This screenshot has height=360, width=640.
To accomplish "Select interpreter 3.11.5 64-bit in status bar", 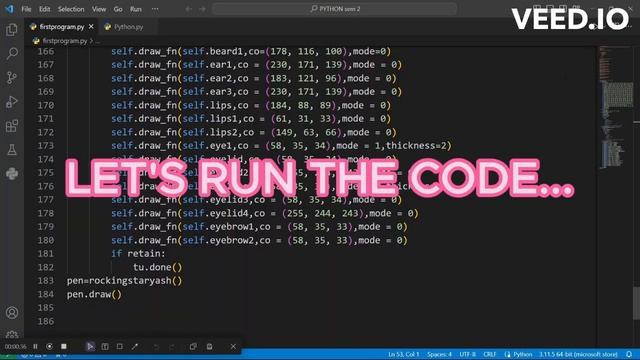I will [x=578, y=354].
